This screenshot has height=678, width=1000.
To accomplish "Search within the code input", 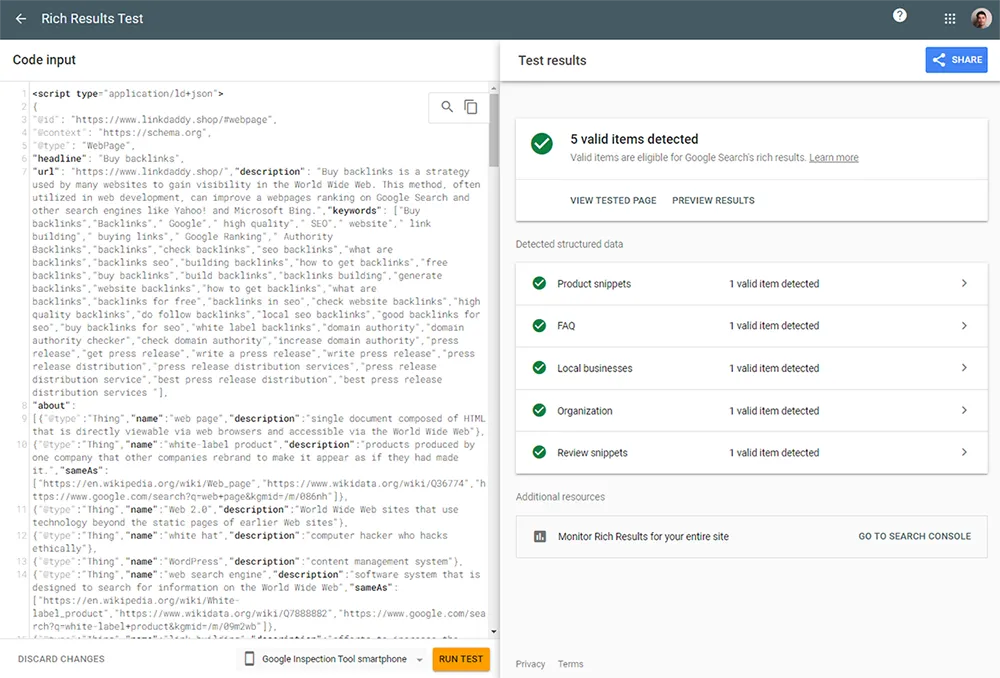I will (447, 107).
